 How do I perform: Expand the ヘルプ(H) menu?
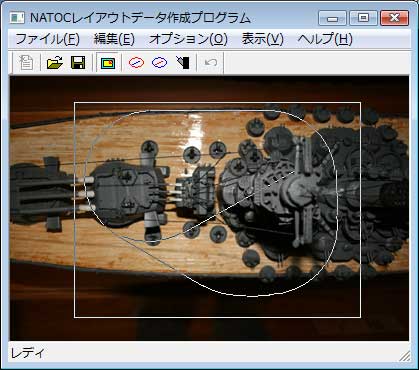(325, 39)
